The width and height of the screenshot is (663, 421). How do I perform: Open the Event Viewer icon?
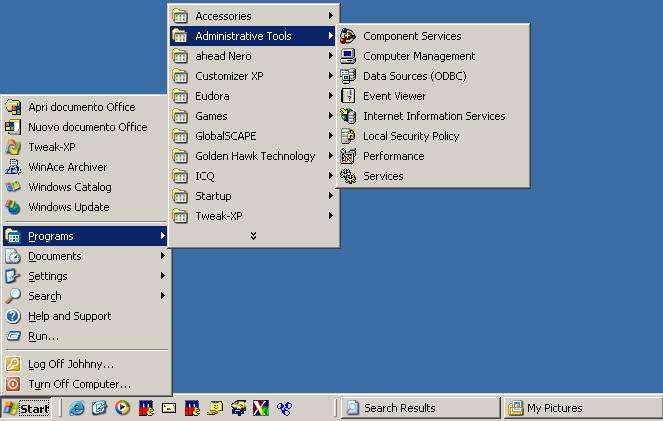(348, 96)
